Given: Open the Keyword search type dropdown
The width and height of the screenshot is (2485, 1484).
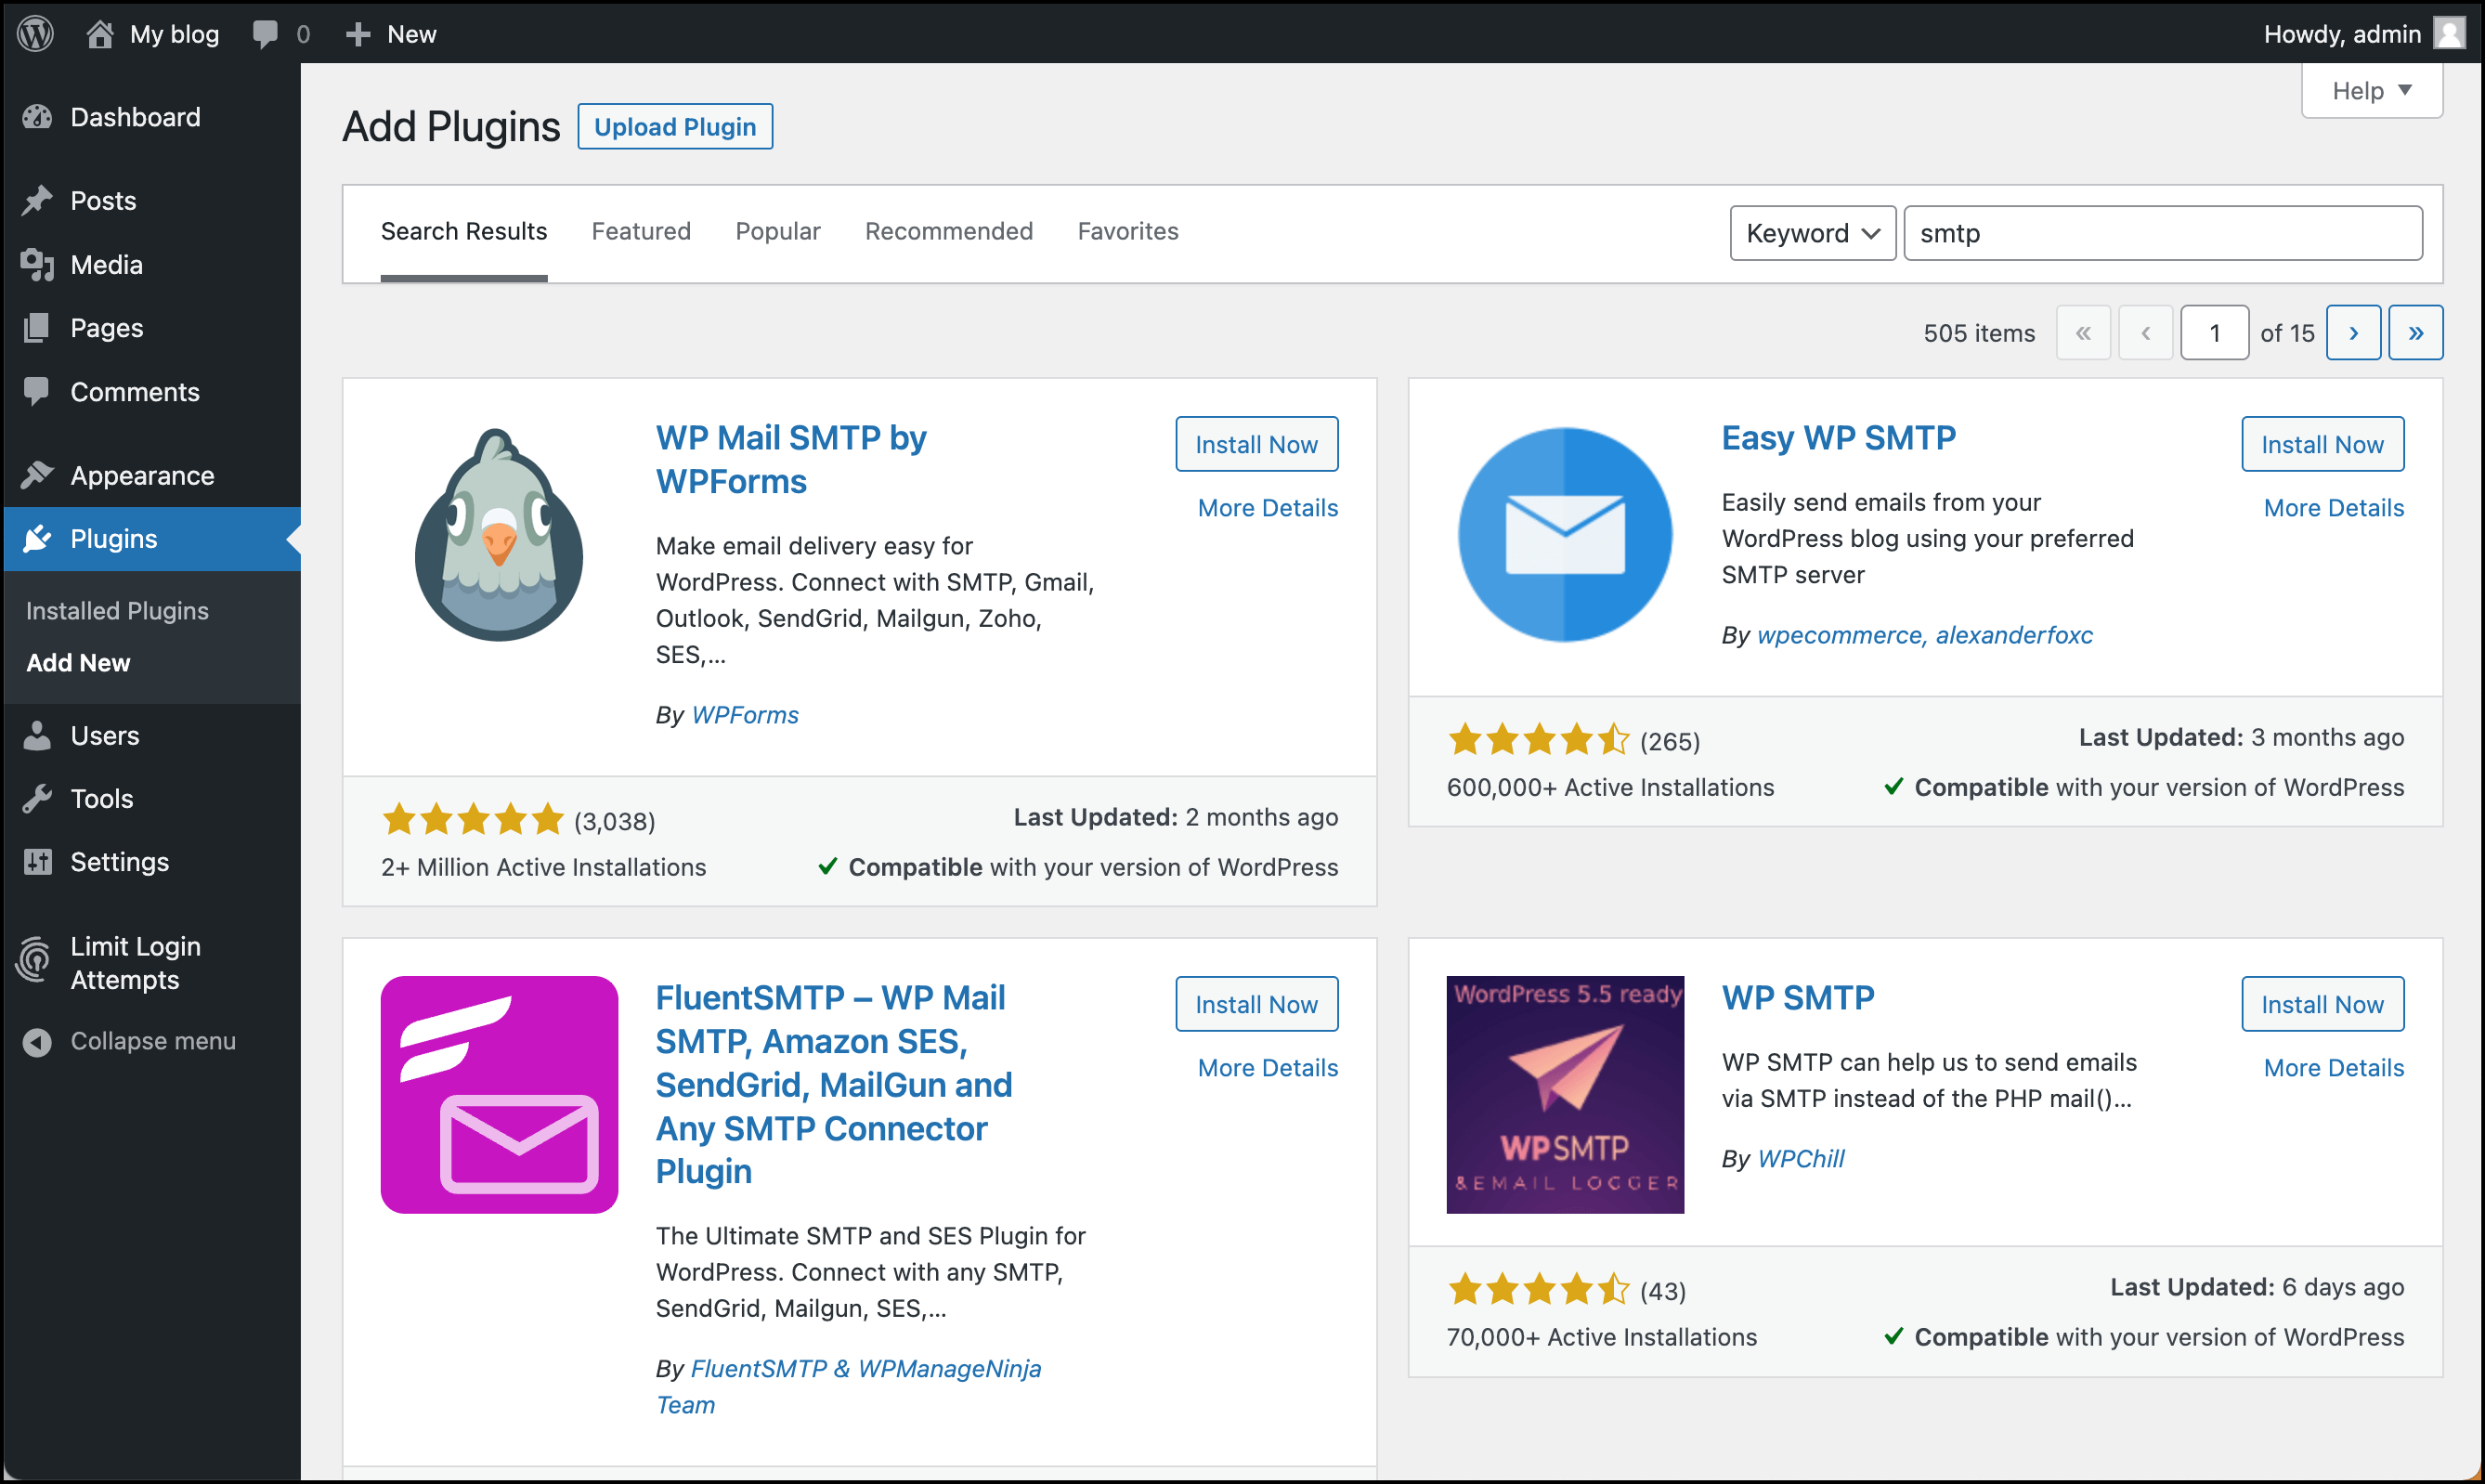Looking at the screenshot, I should [1812, 233].
